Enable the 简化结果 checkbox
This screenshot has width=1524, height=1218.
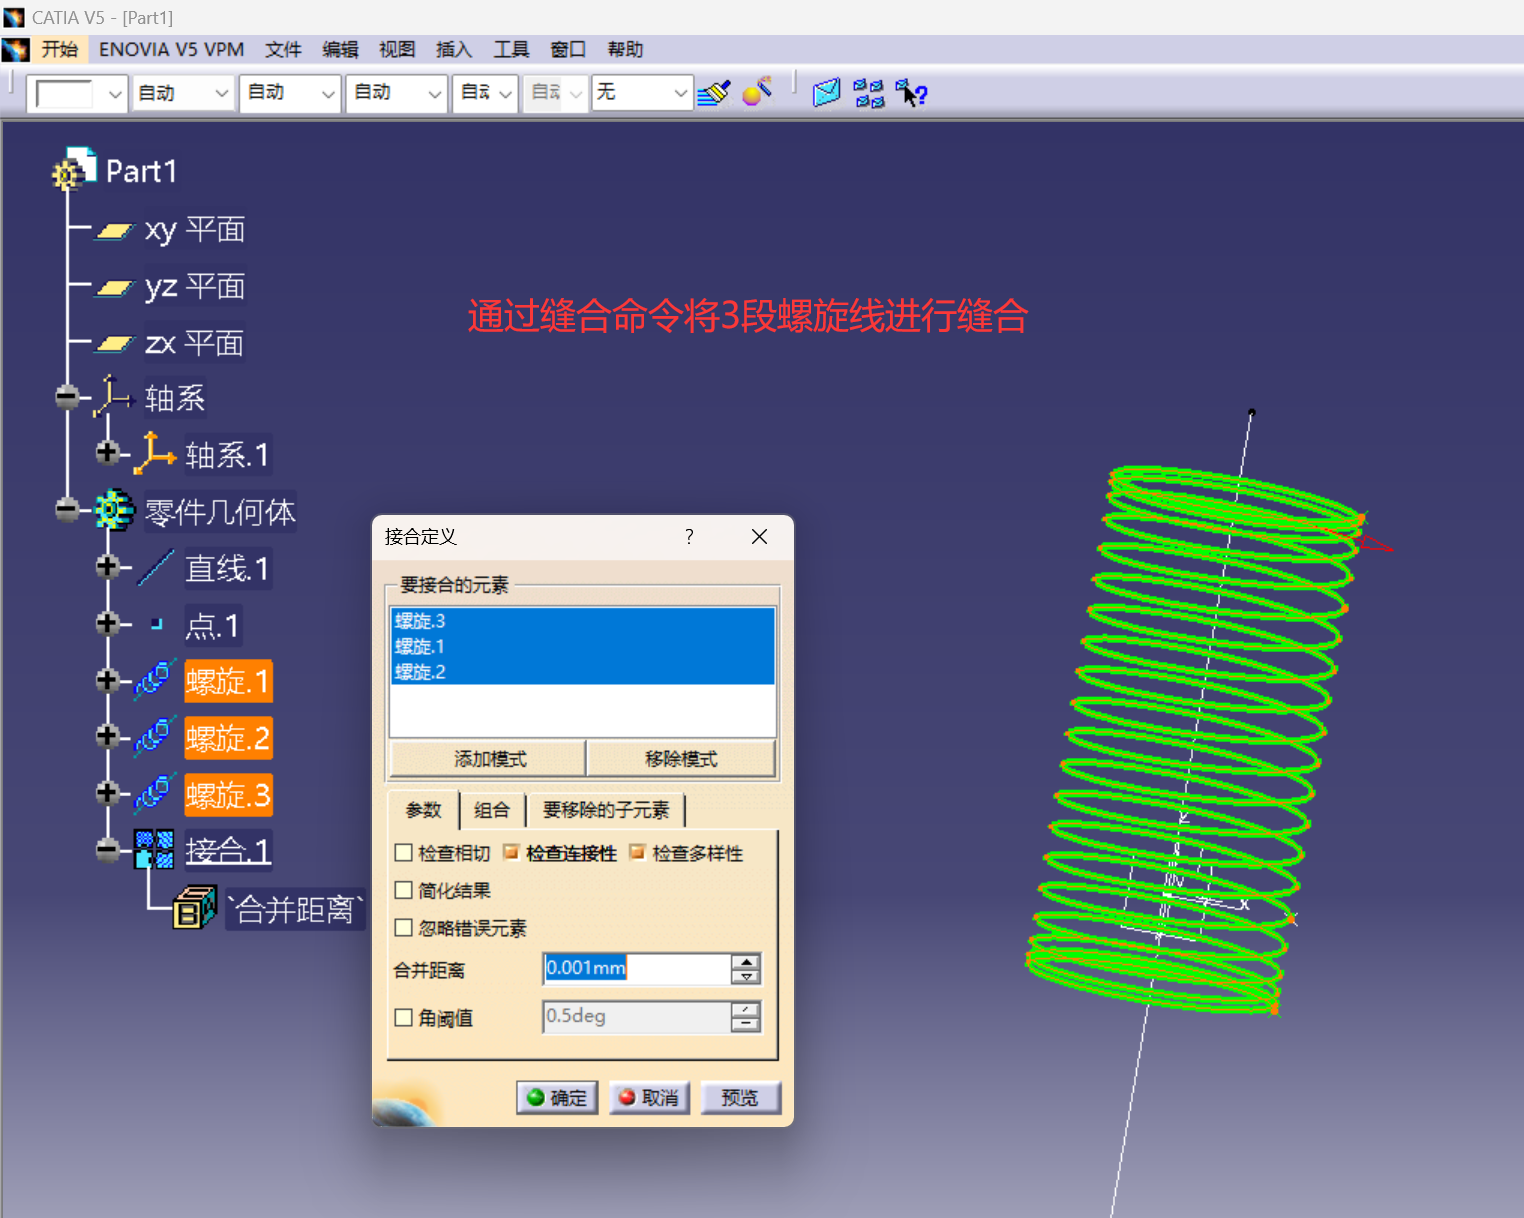[404, 890]
